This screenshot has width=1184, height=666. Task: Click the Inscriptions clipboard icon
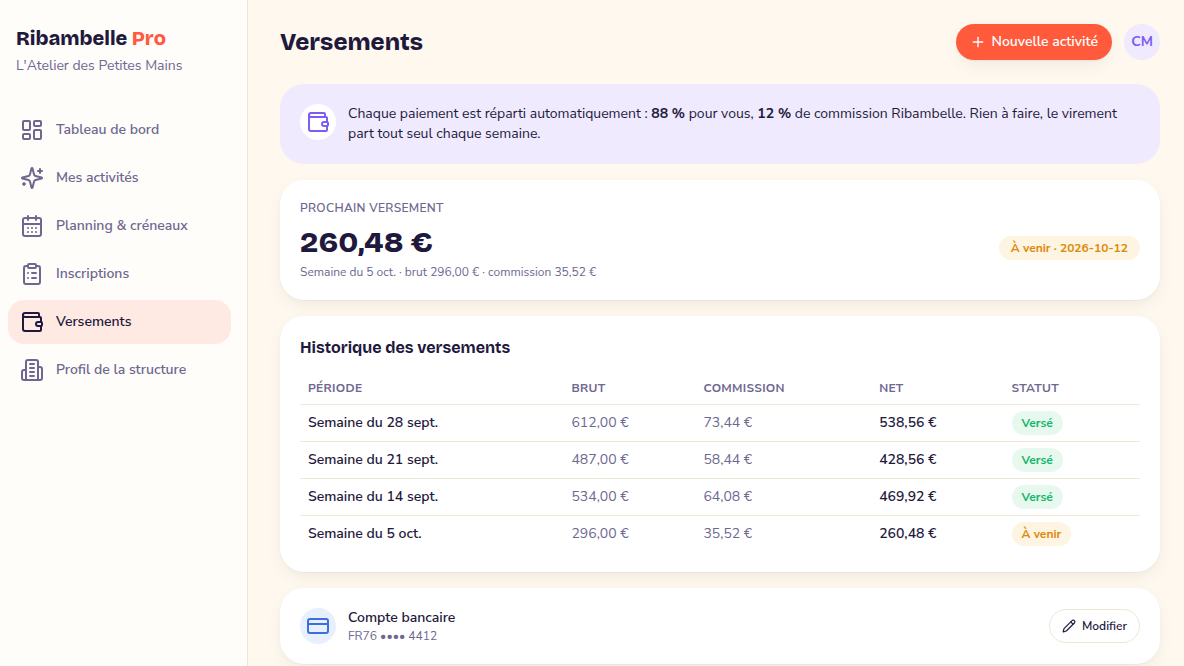pos(32,273)
